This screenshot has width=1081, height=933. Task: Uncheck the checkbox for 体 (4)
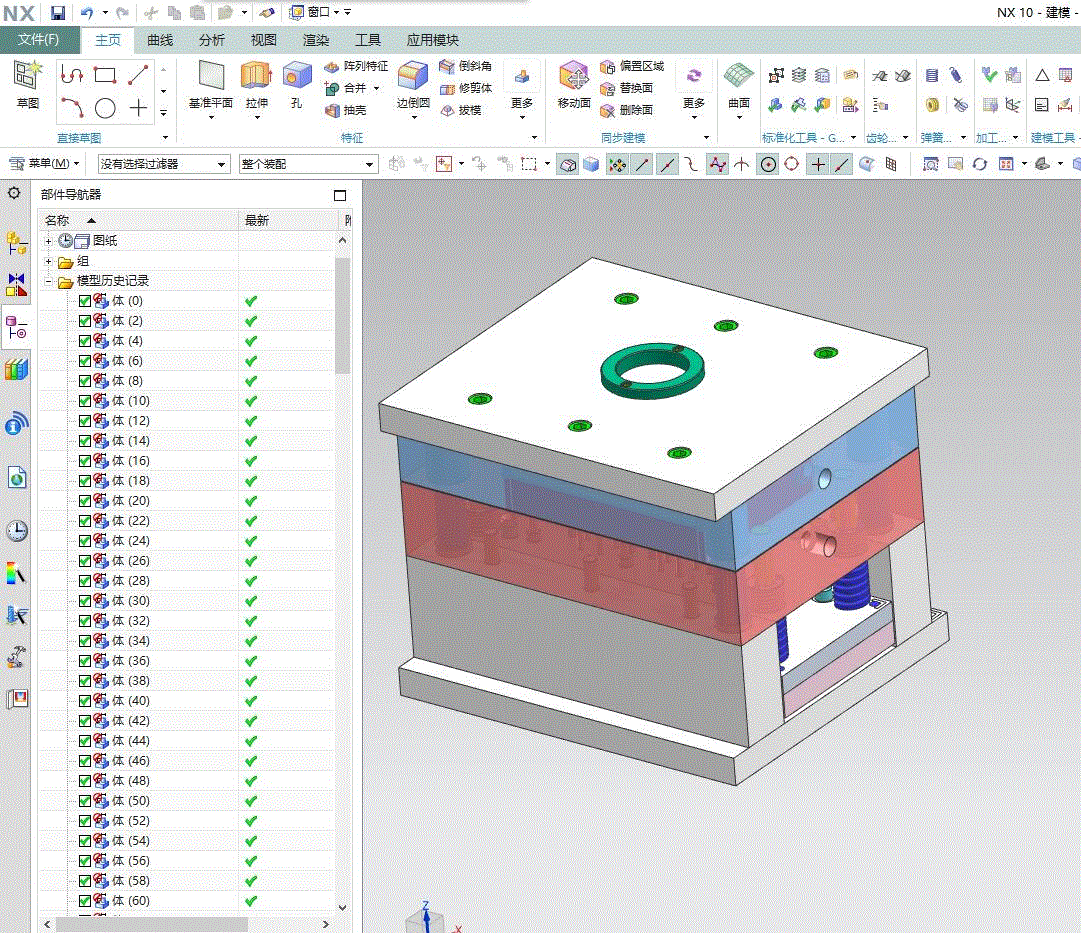pos(85,341)
